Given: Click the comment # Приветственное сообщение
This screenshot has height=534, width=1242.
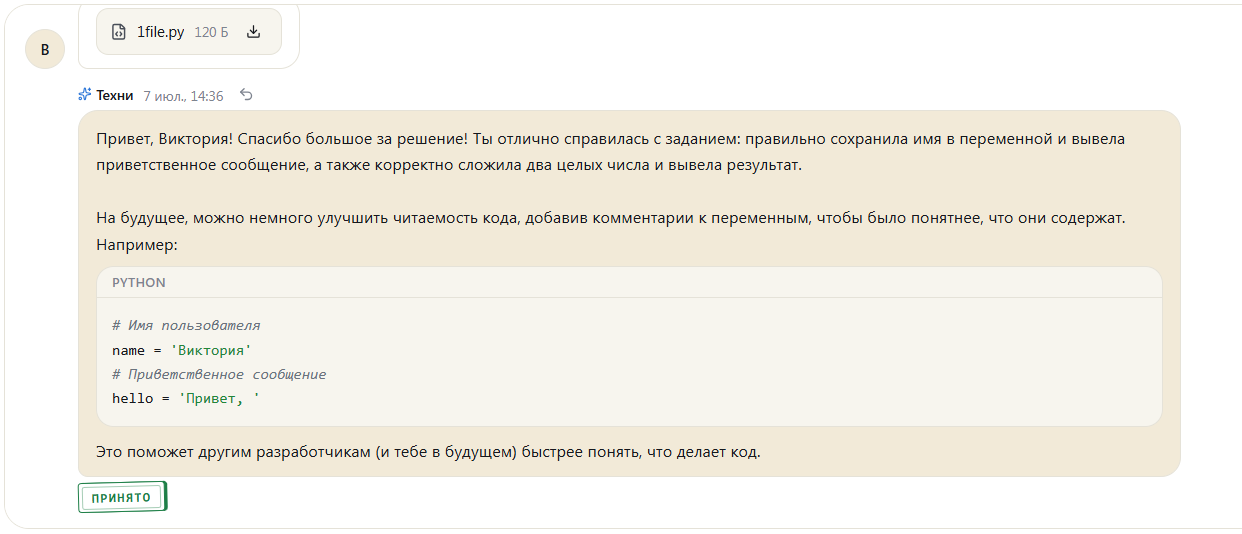Looking at the screenshot, I should [219, 374].
